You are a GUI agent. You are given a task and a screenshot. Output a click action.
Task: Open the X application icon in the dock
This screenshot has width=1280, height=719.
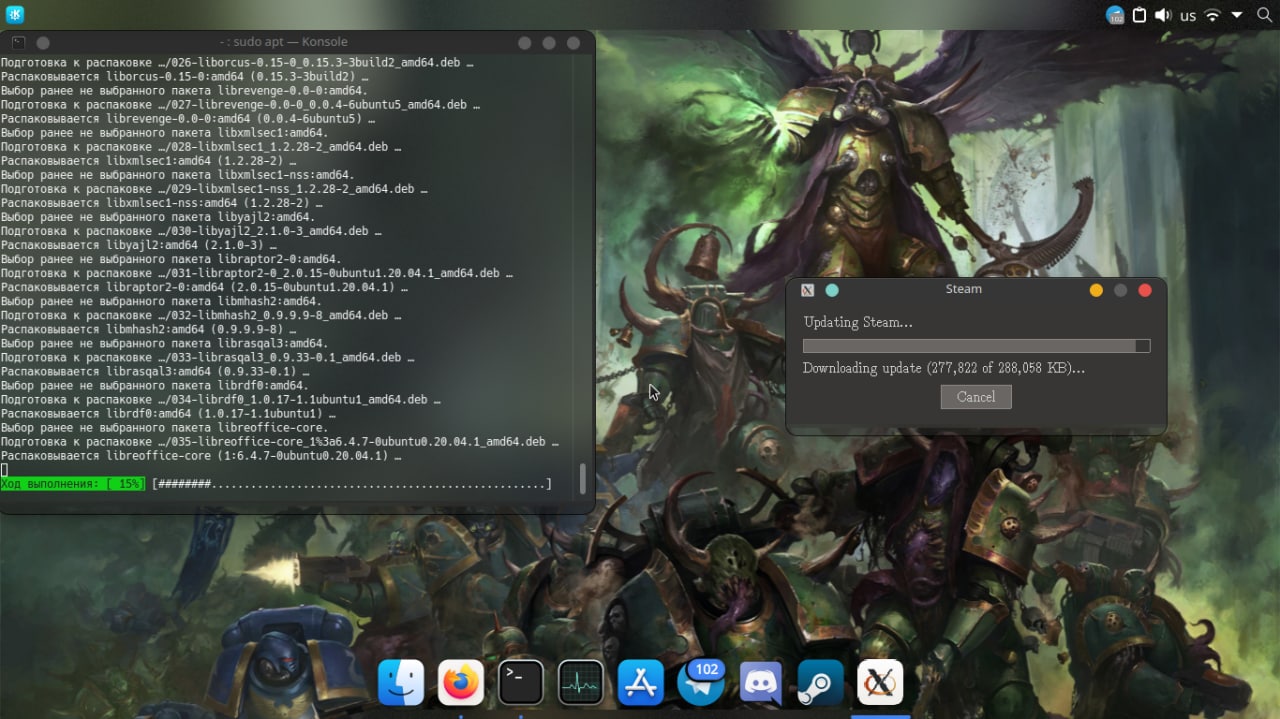click(880, 683)
